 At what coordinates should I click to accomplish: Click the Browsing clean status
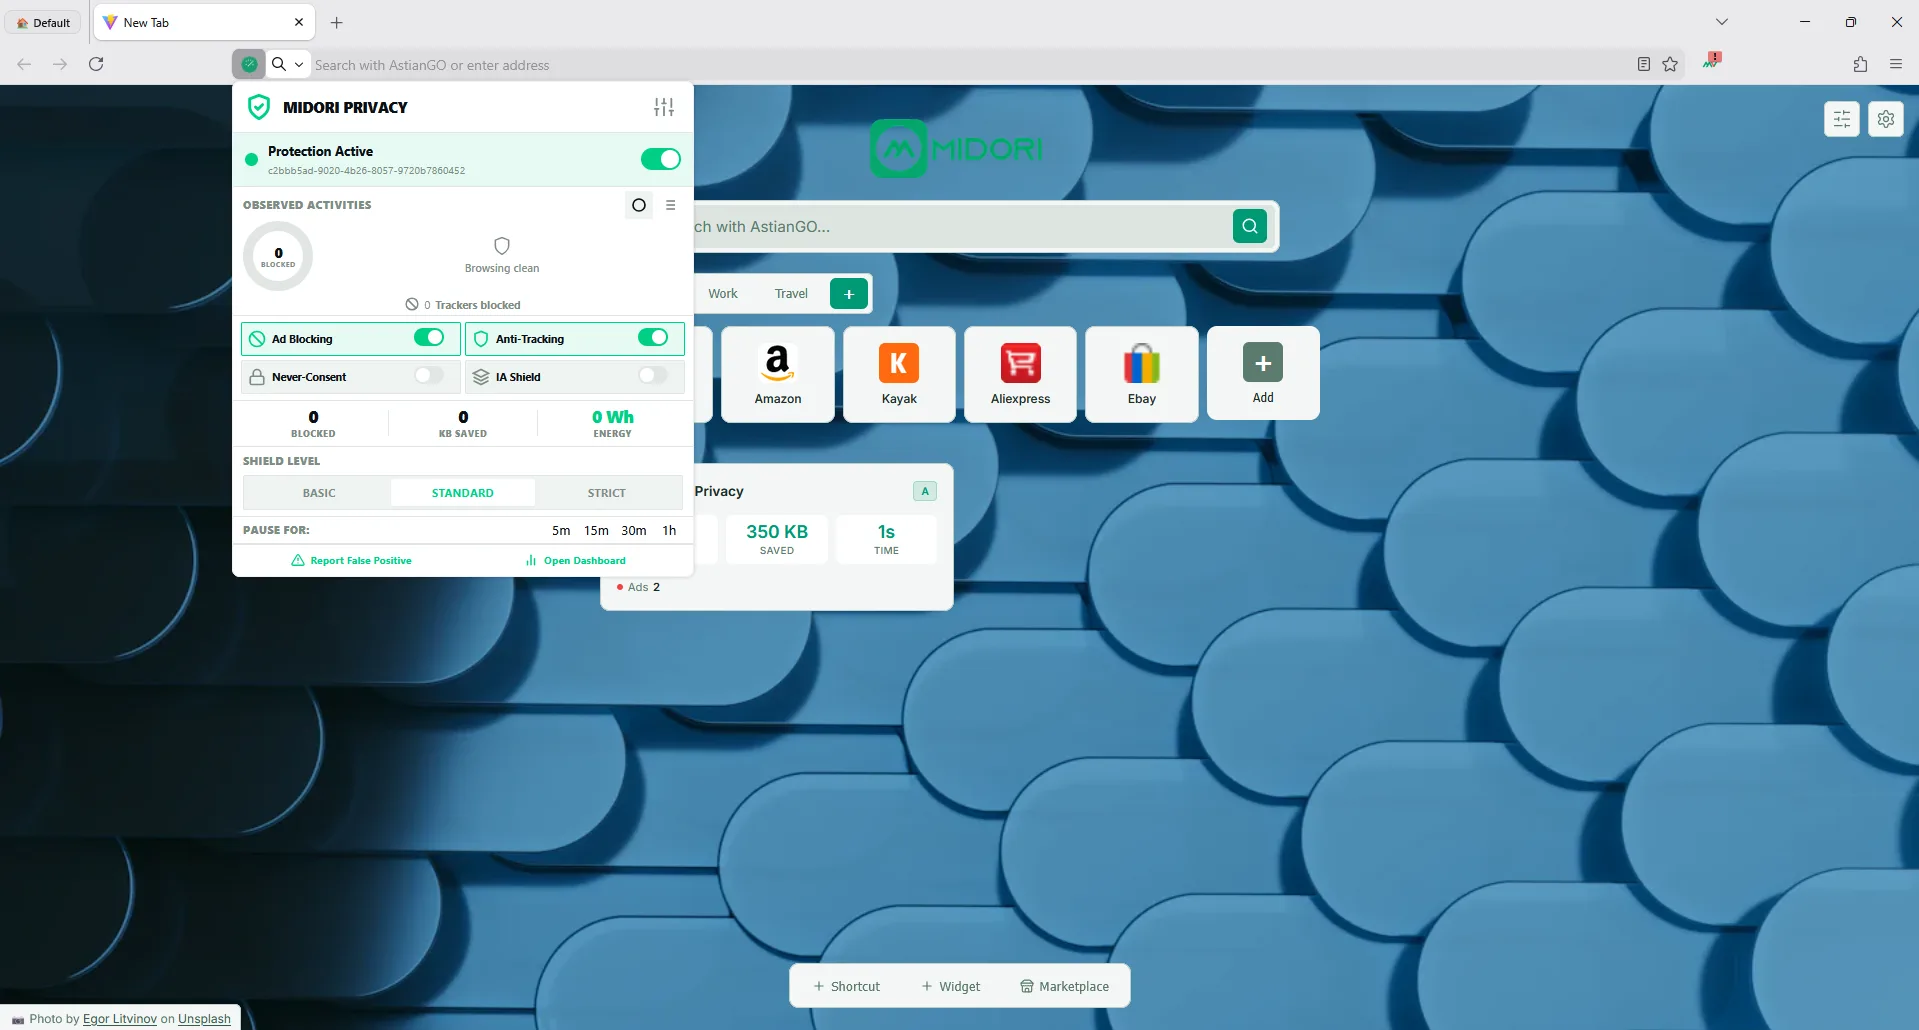point(502,255)
